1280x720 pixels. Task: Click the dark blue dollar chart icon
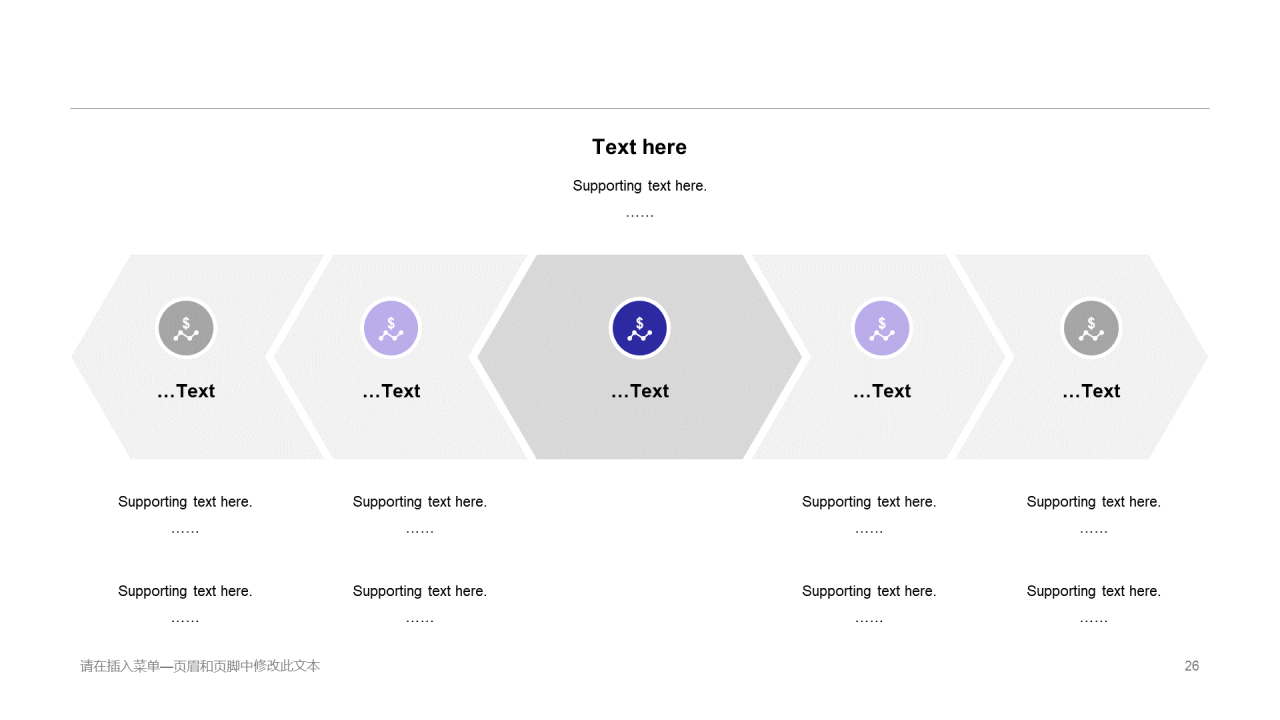639,328
